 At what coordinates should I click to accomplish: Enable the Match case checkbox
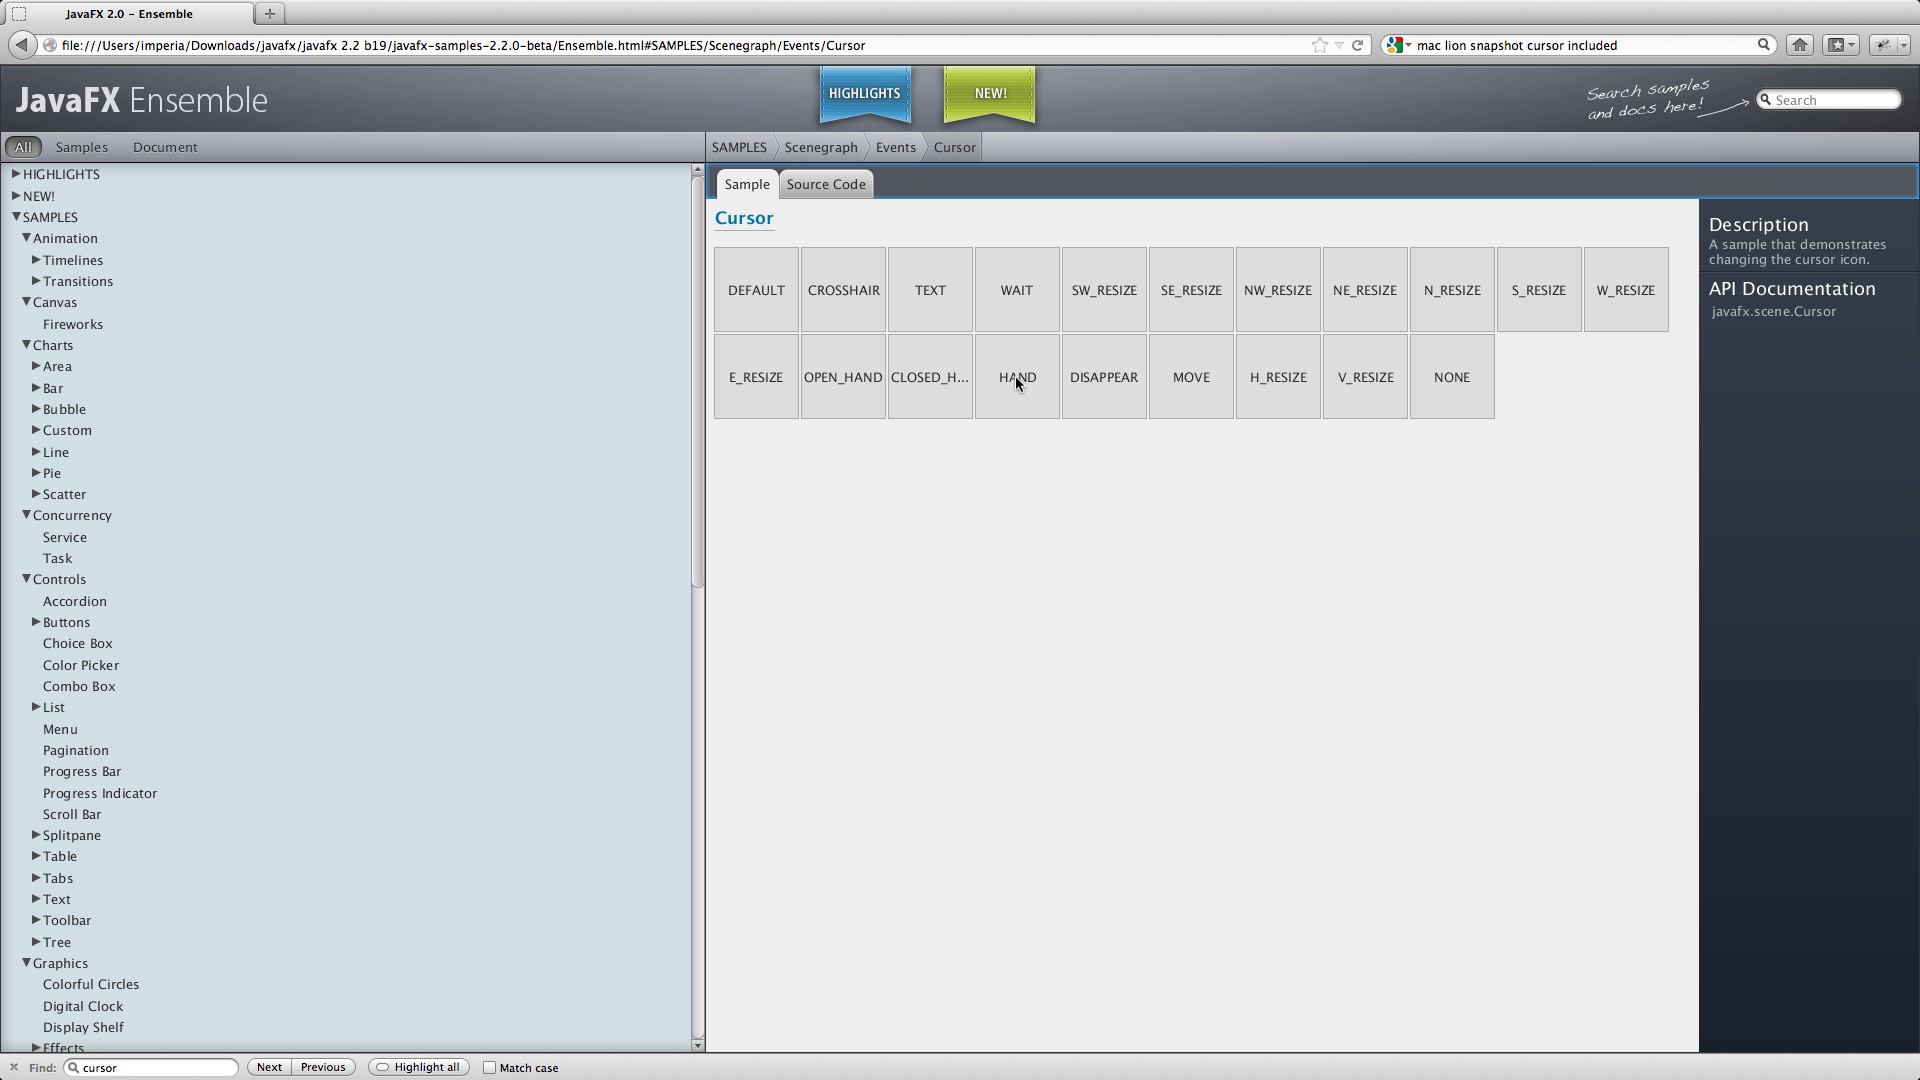click(x=489, y=1067)
